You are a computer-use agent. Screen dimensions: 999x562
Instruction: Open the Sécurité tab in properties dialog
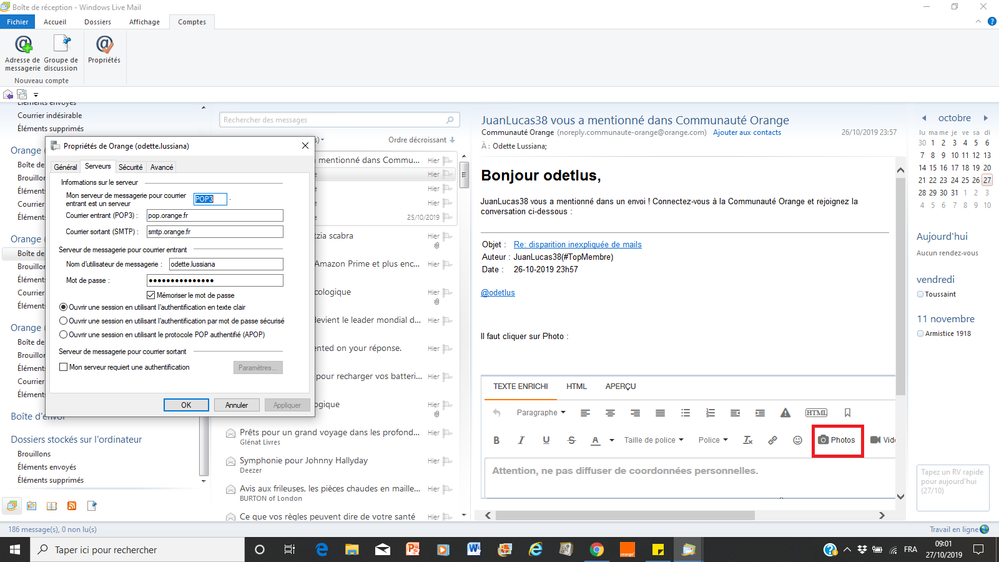click(x=131, y=167)
